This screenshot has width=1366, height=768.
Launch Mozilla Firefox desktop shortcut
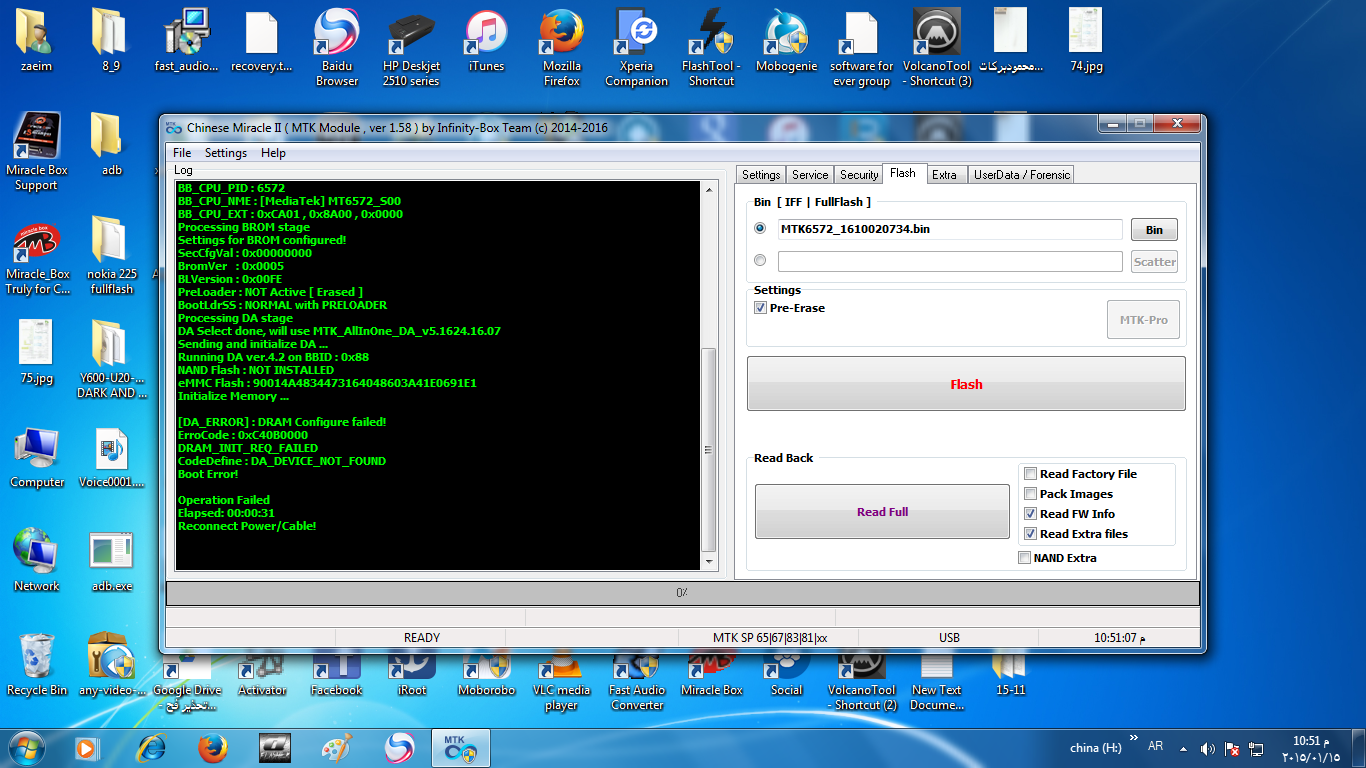(561, 48)
